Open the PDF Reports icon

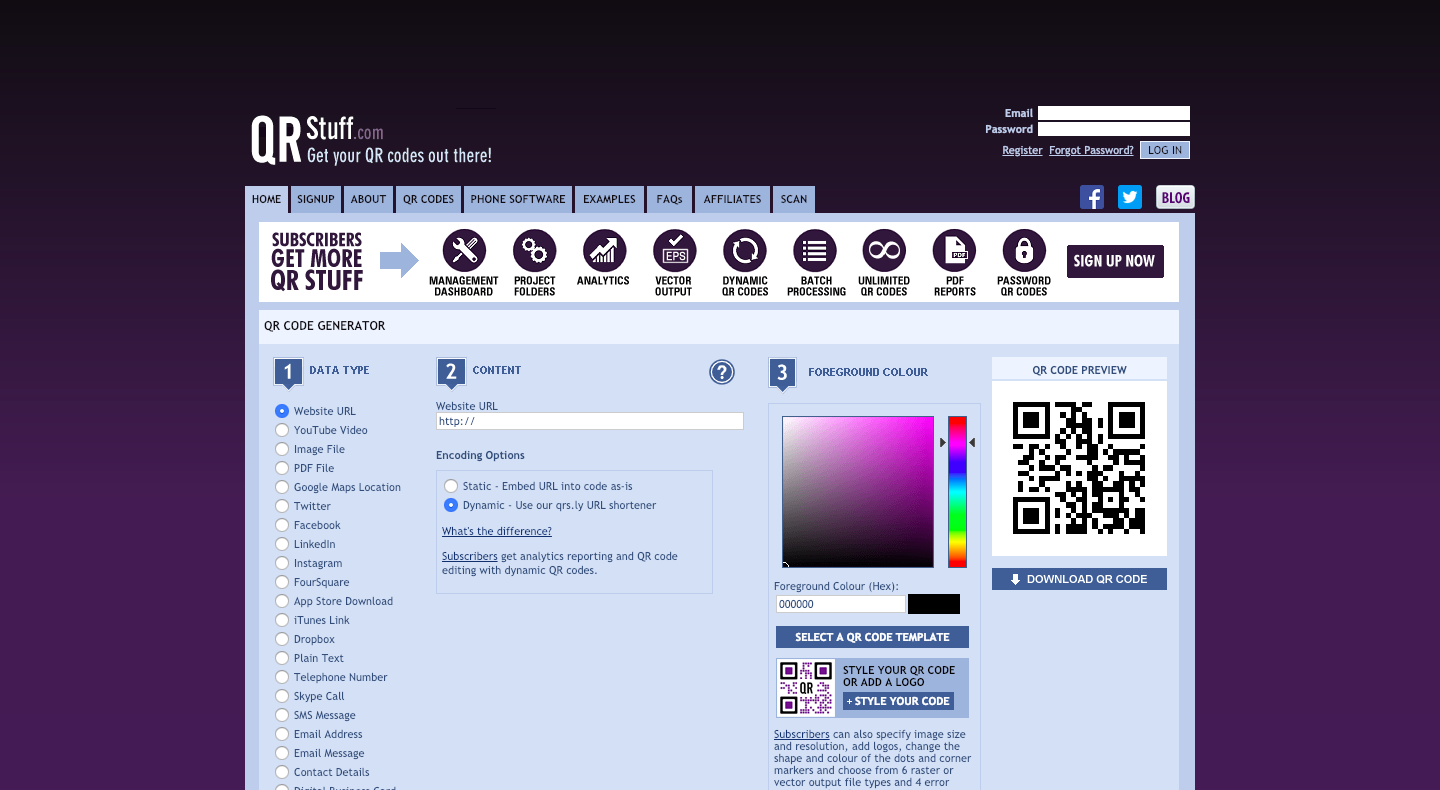tap(955, 251)
